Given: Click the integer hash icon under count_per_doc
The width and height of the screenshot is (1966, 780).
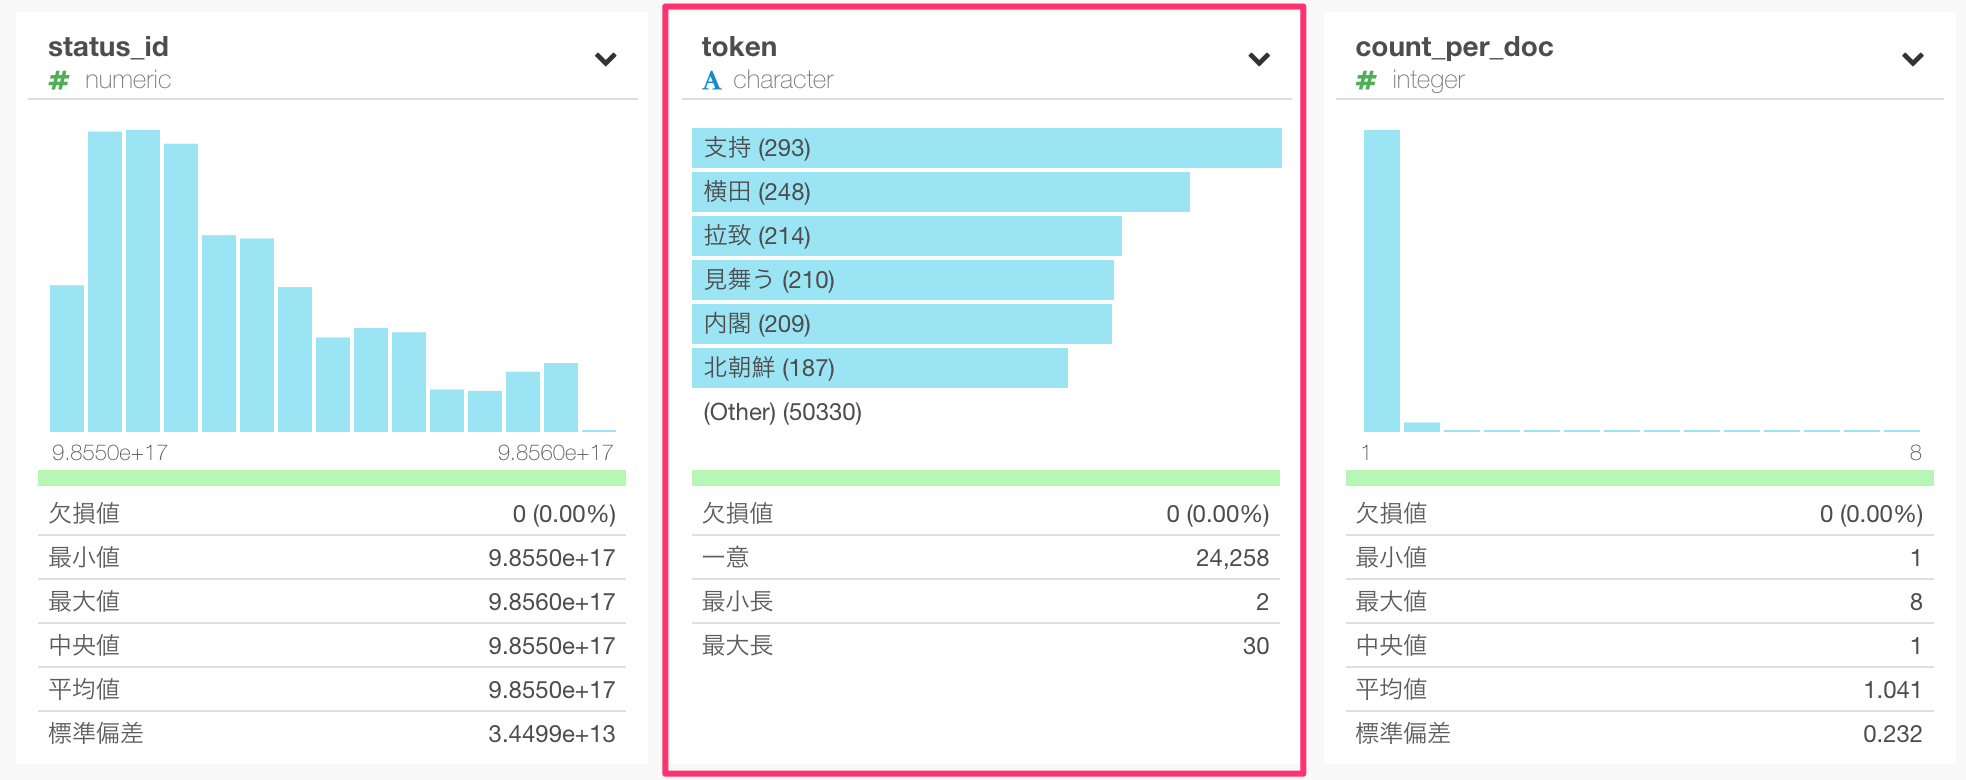Looking at the screenshot, I should click(x=1366, y=80).
